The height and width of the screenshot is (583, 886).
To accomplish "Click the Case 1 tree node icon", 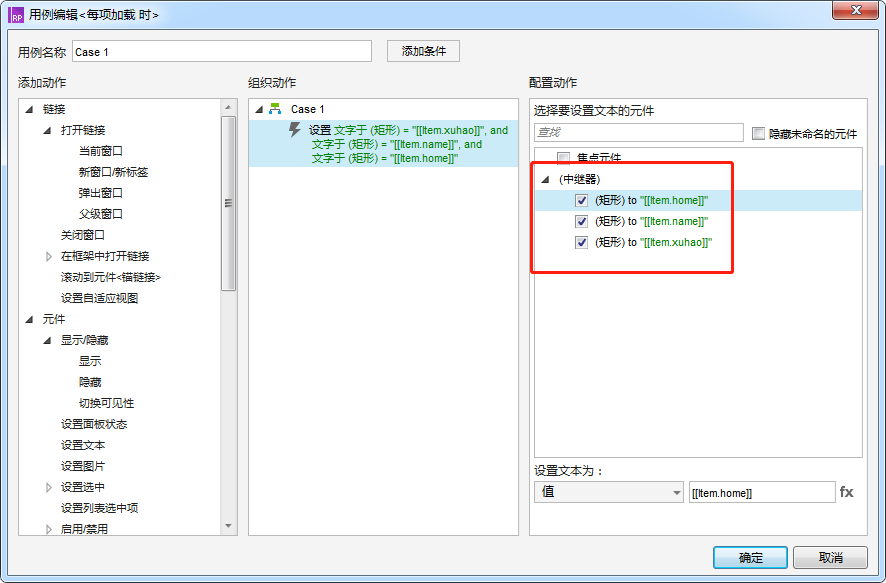I will click(275, 109).
